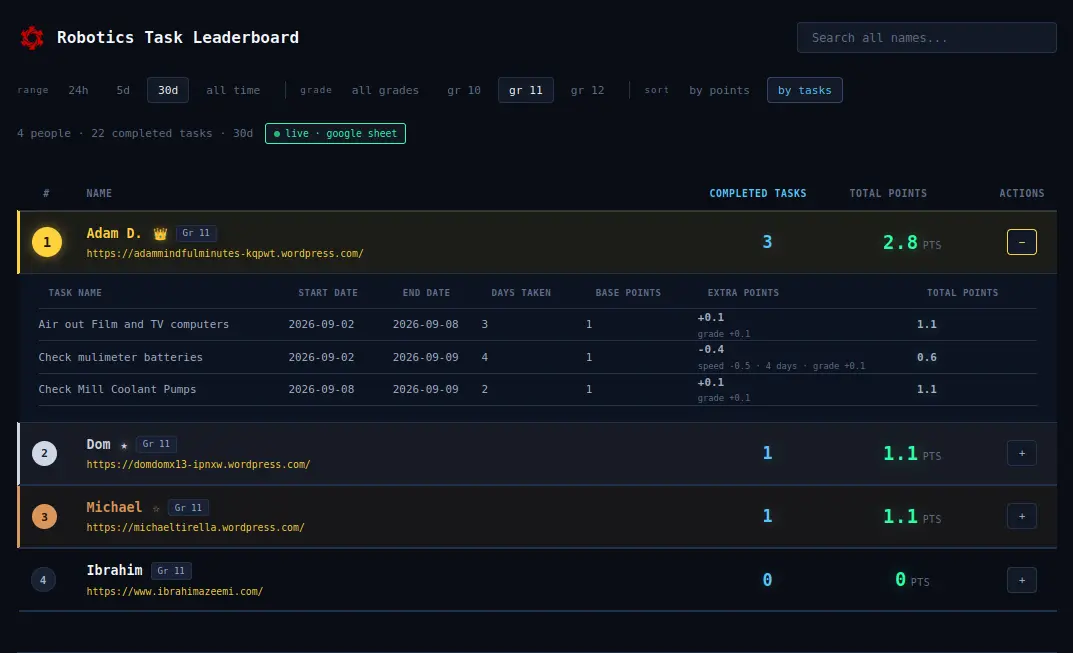Click the Total Points header beside Actions
This screenshot has width=1073, height=653.
coord(888,194)
